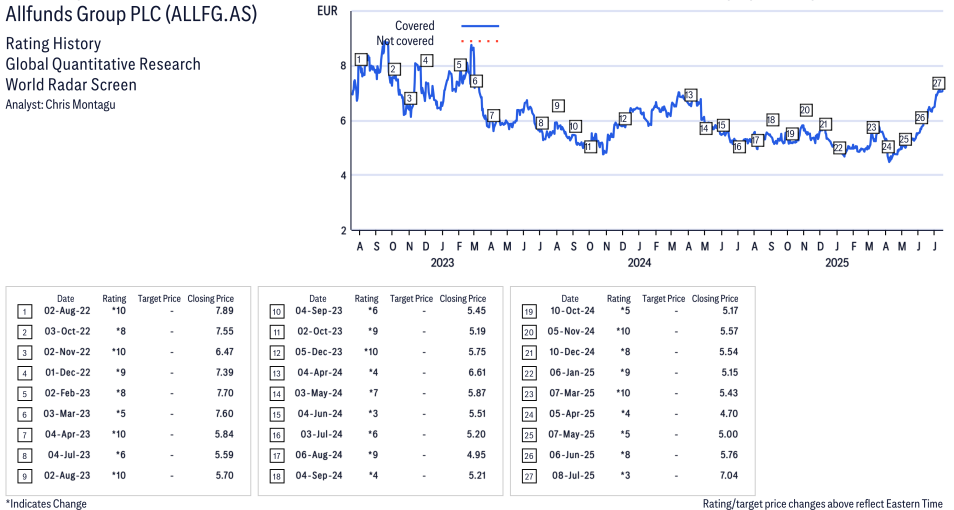This screenshot has width=954, height=510.
Task: Click box number 23 in the table
Action: tap(529, 394)
